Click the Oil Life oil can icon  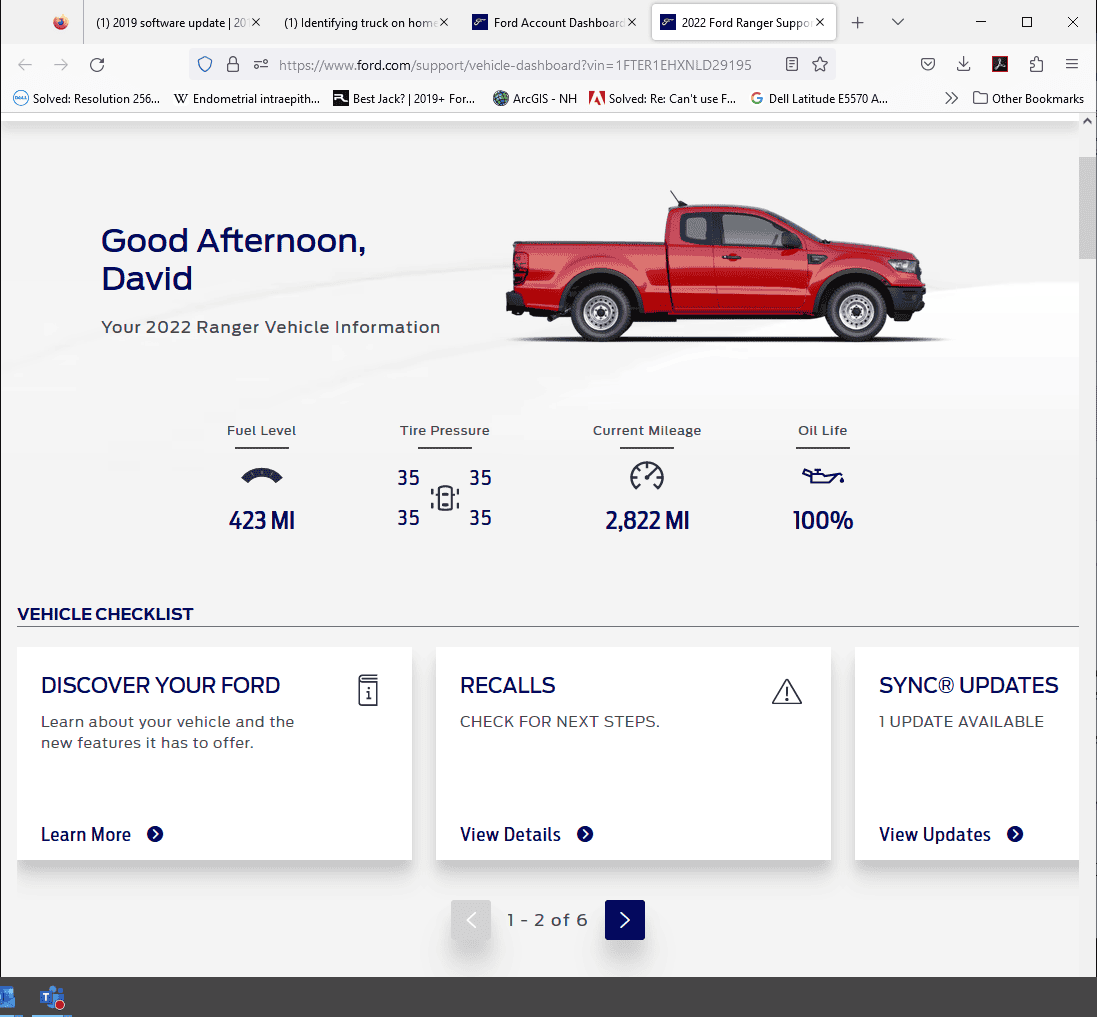[x=823, y=476]
